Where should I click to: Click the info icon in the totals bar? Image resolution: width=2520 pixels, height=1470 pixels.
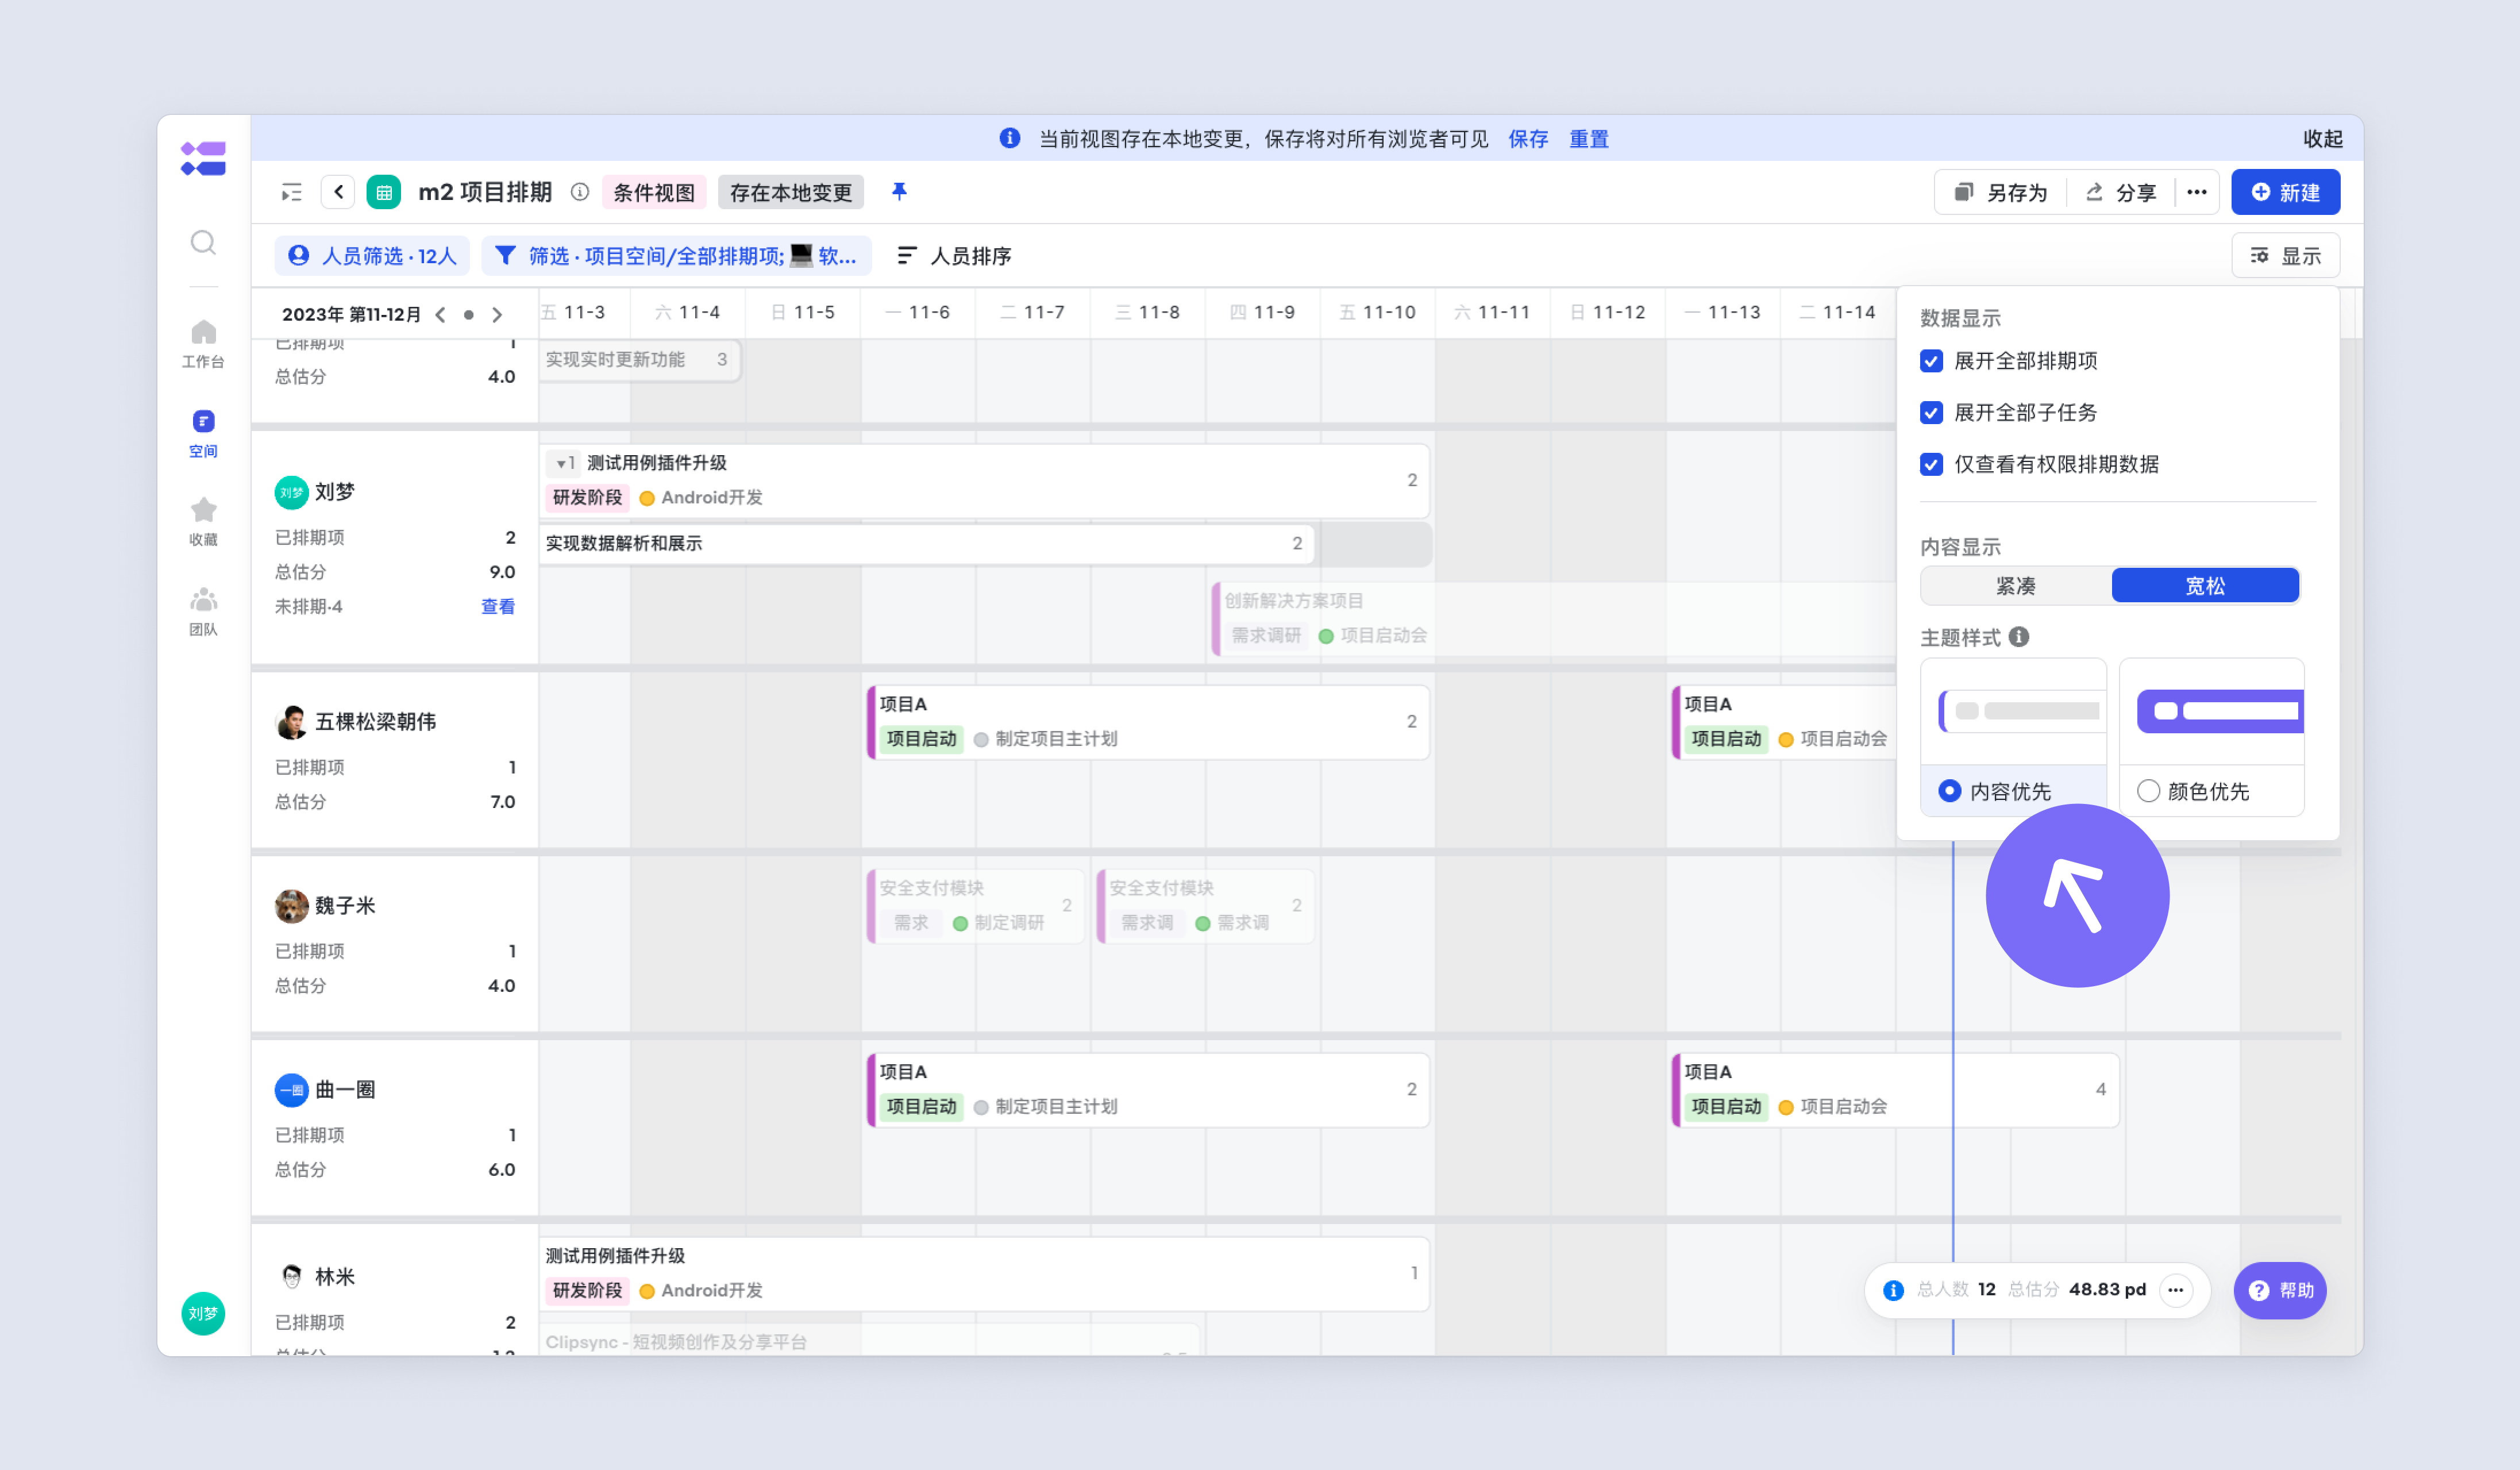click(x=1893, y=1290)
